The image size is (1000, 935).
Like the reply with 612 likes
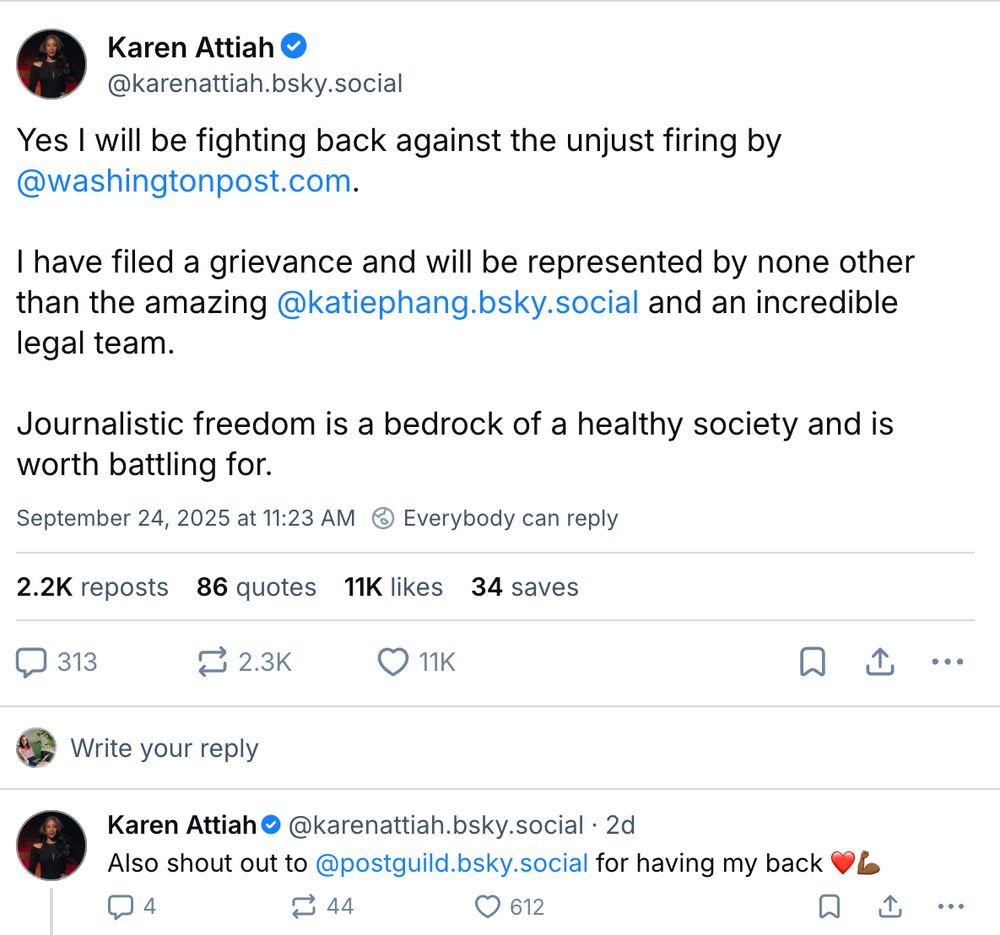(x=487, y=907)
